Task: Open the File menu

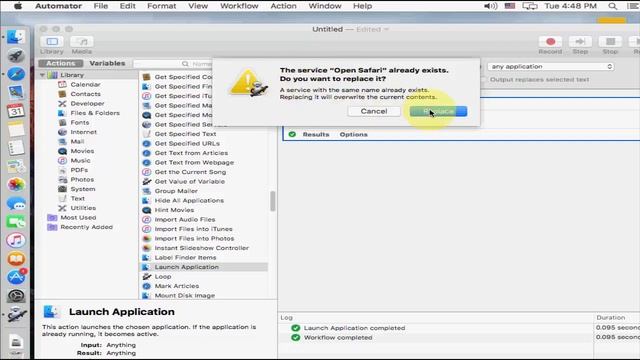Action: point(100,6)
